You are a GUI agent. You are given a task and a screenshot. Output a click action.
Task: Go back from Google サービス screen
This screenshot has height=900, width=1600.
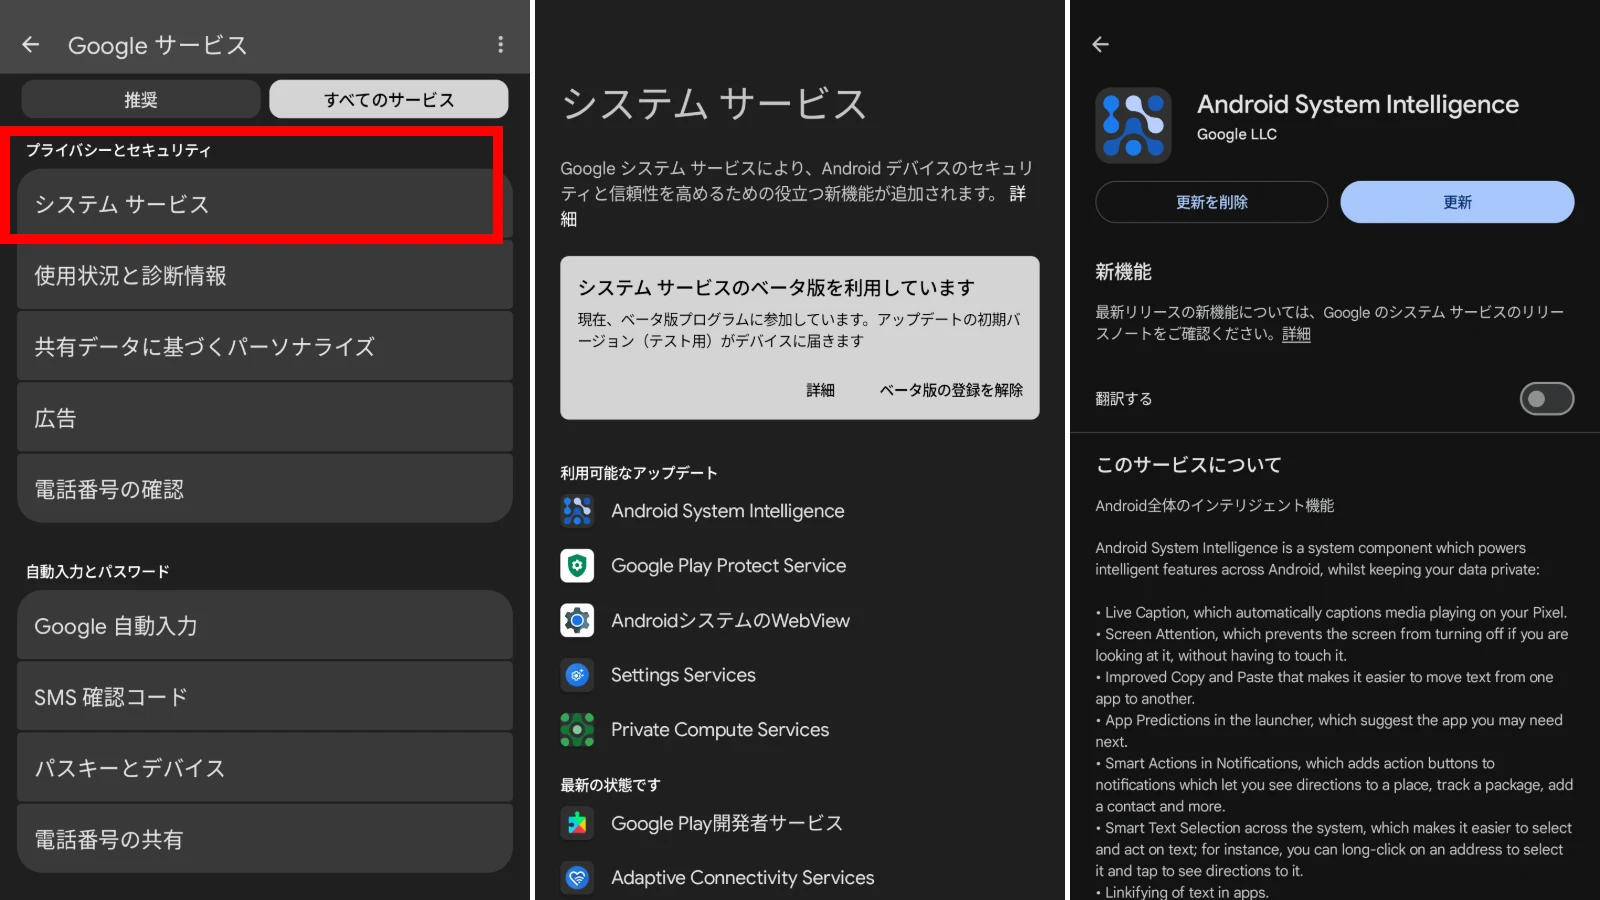tap(31, 45)
